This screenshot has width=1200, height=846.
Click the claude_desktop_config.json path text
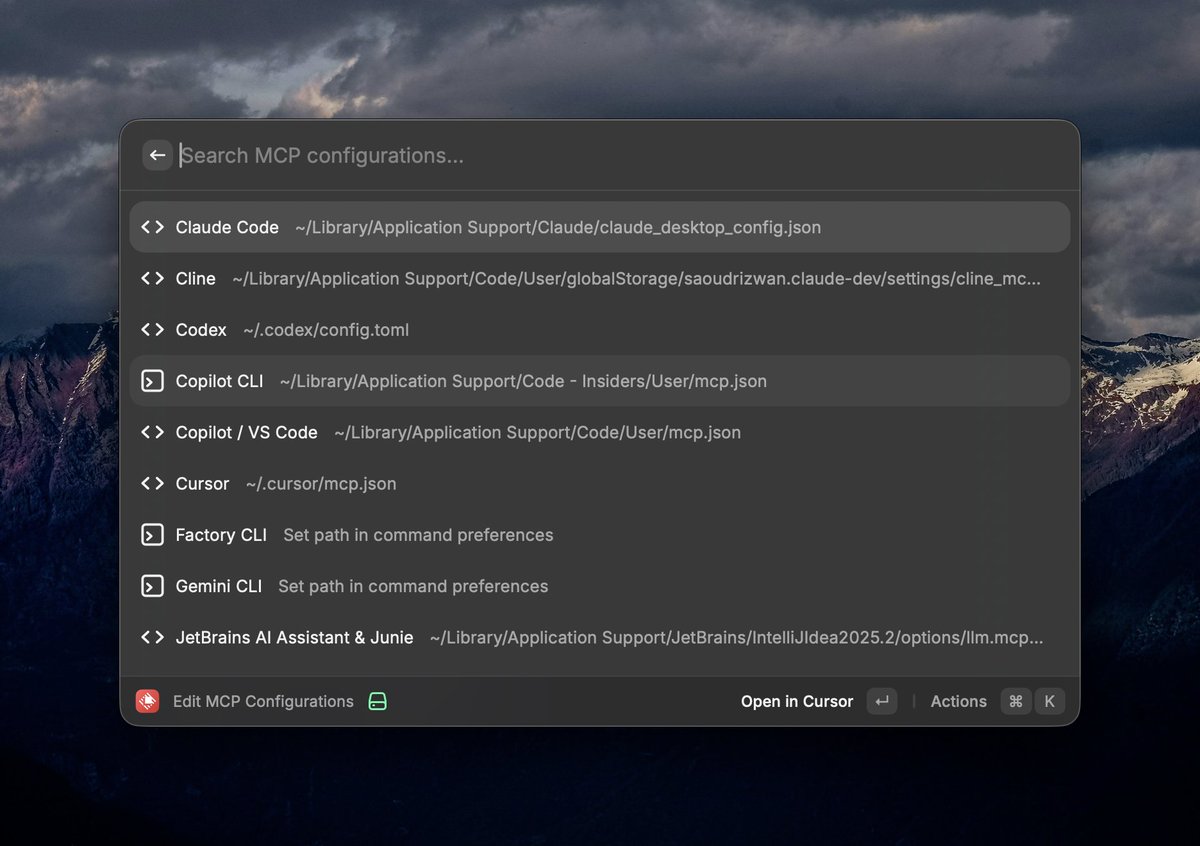point(558,227)
